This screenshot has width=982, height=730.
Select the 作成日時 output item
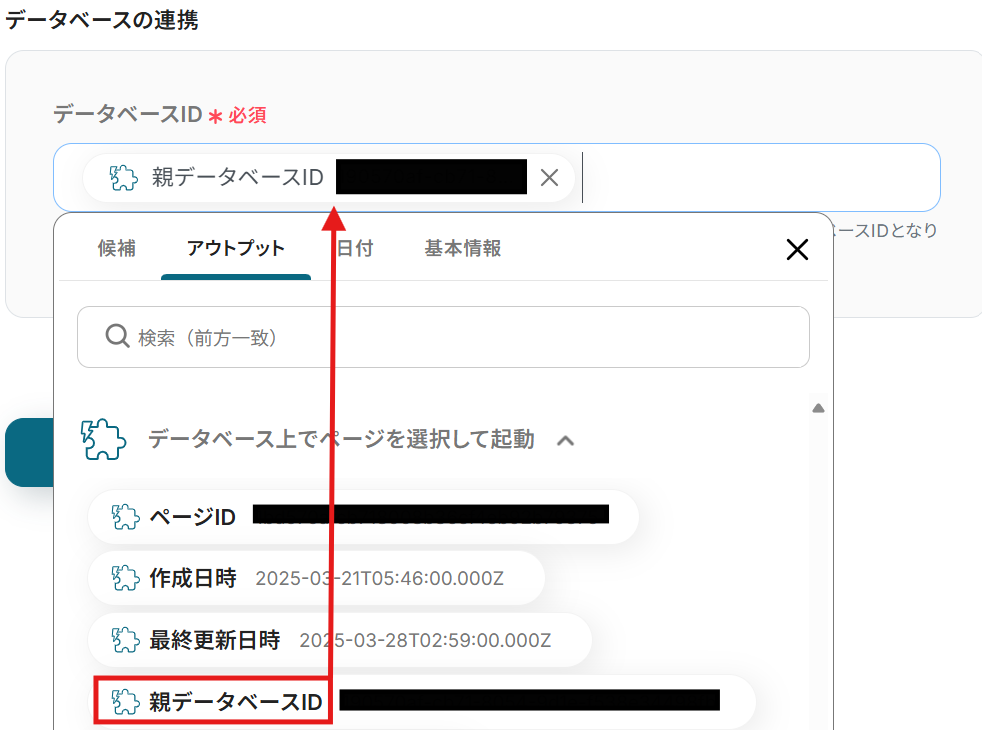coord(316,578)
